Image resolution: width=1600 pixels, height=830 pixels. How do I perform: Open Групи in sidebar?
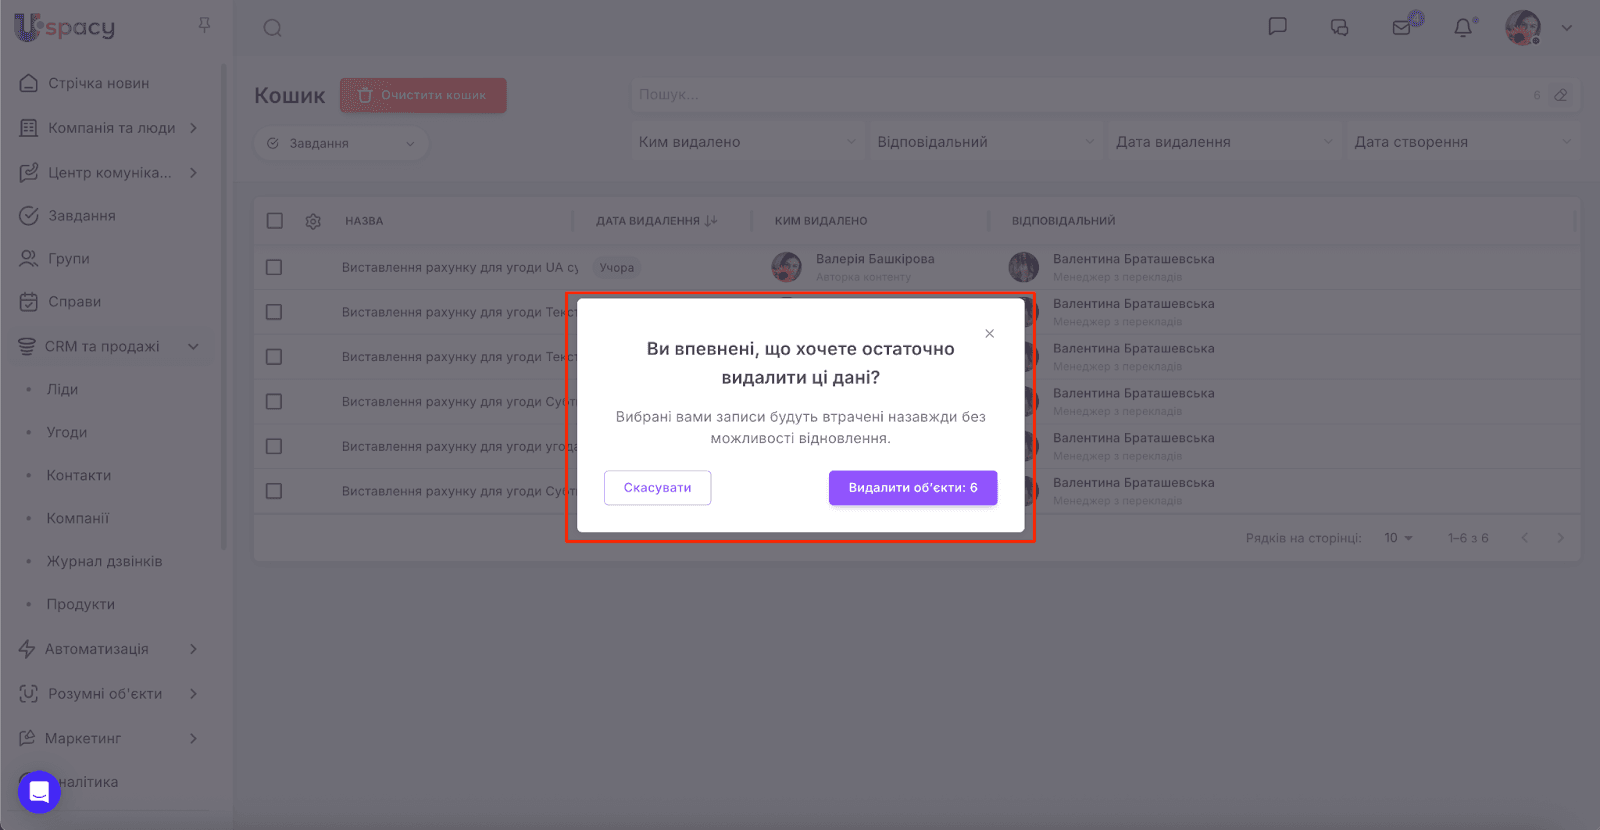(68, 259)
